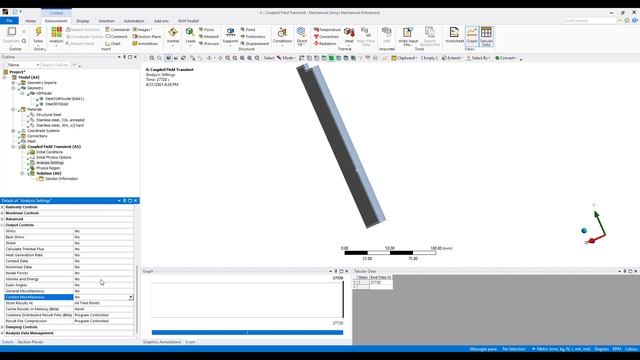Image resolution: width=640 pixels, height=360 pixels.
Task: Click the Search Outline input field
Action: 56,65
